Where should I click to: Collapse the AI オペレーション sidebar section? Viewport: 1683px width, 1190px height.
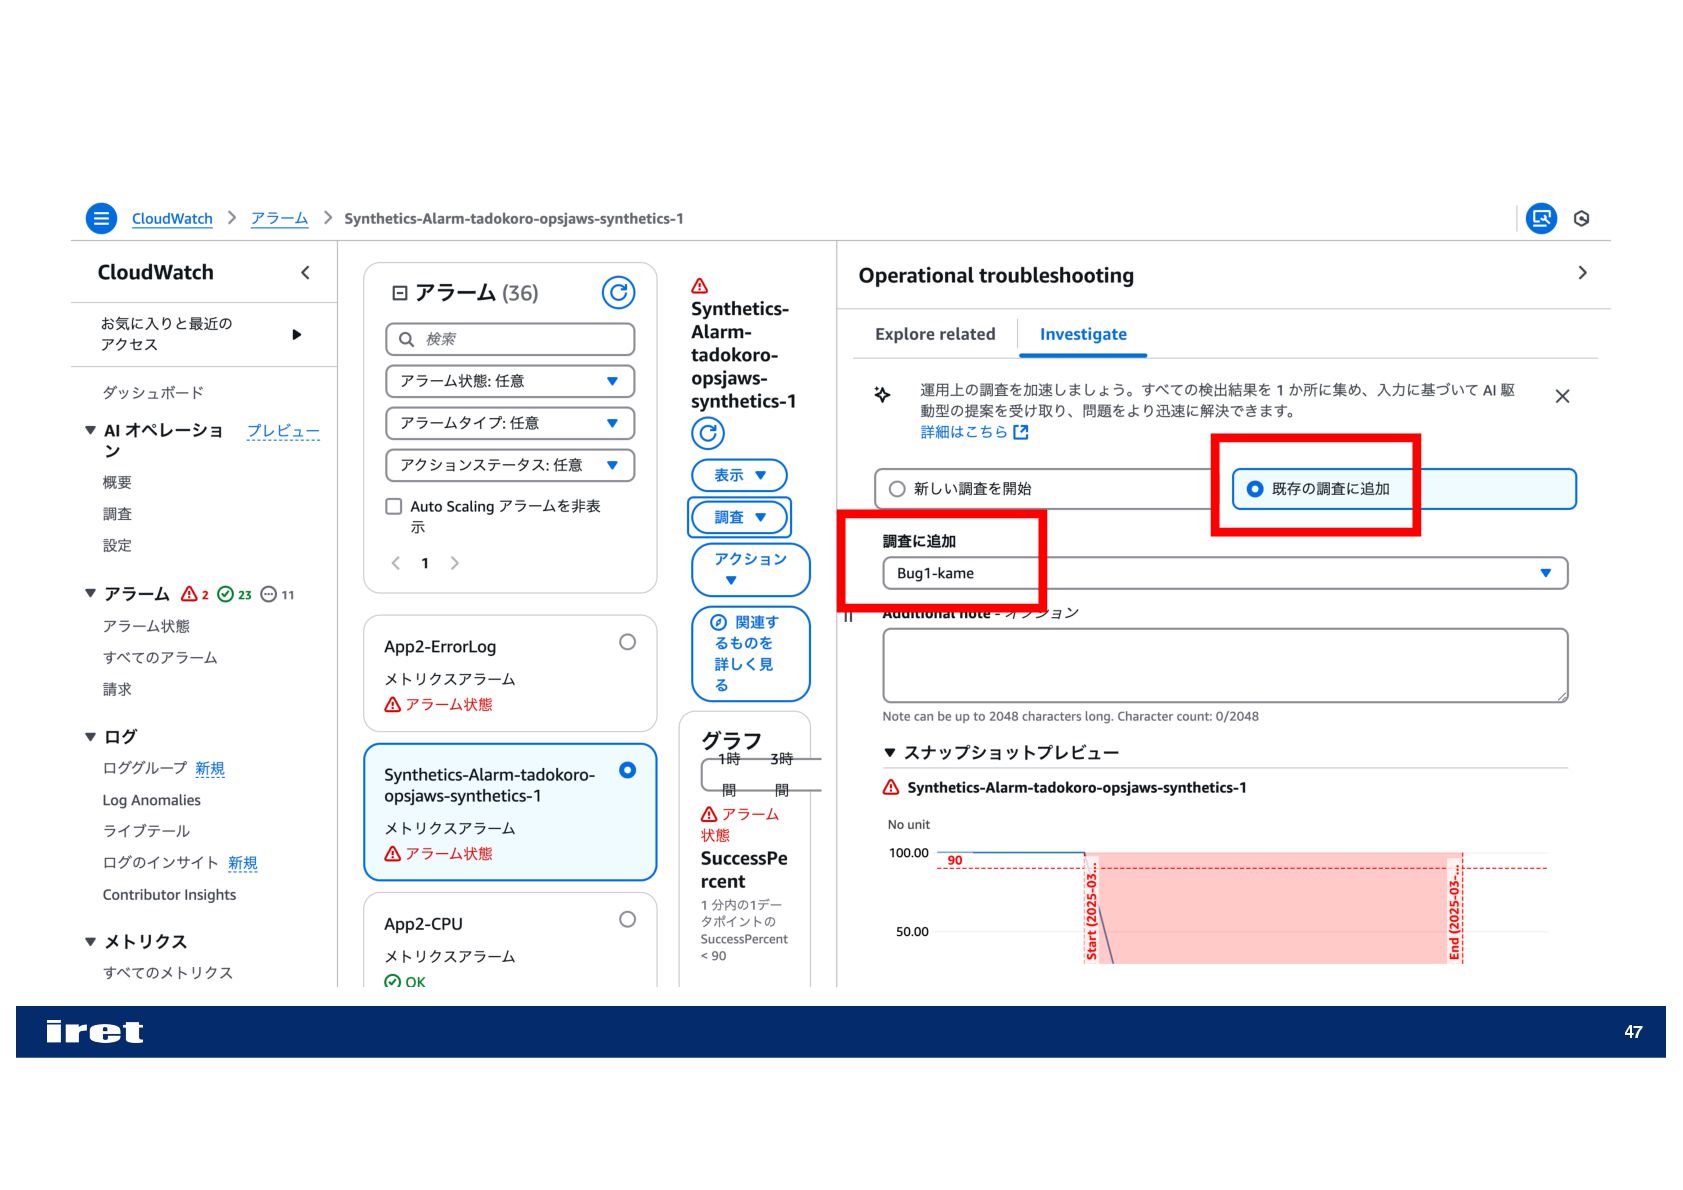click(91, 430)
